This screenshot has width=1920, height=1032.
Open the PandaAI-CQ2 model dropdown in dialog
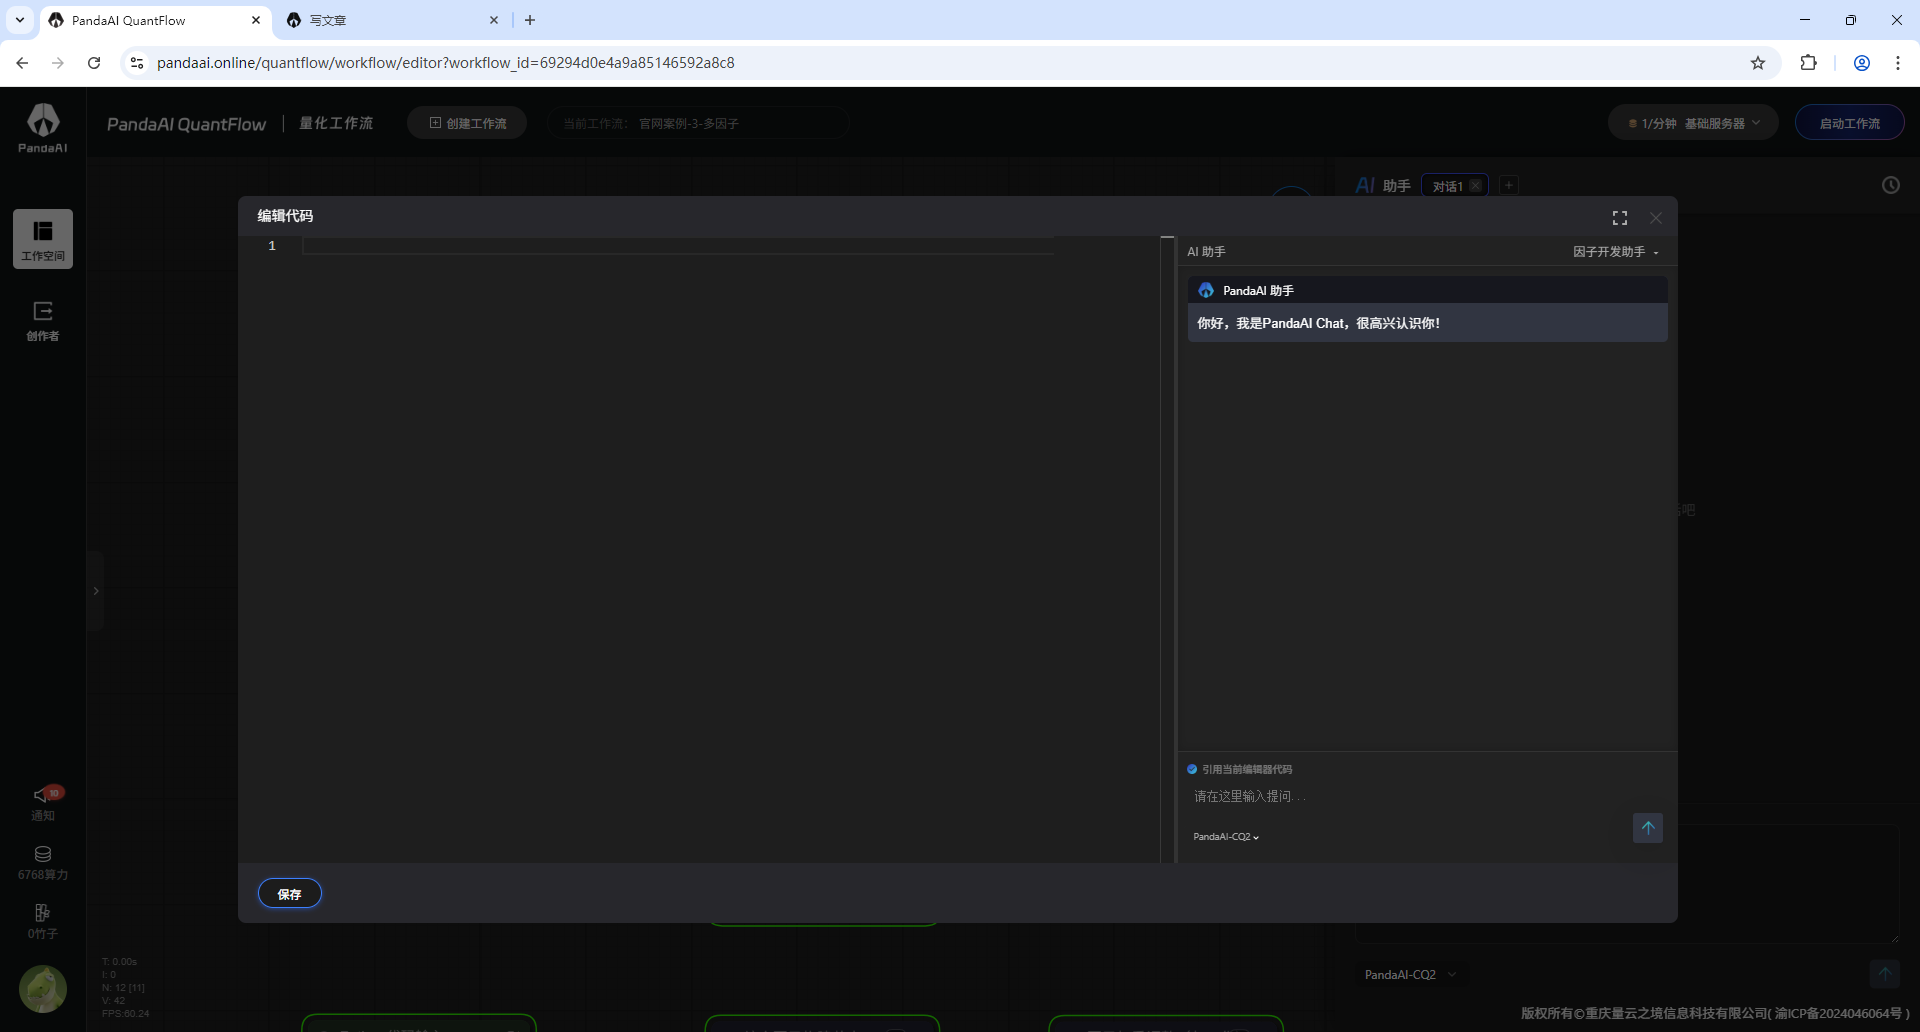tap(1226, 837)
